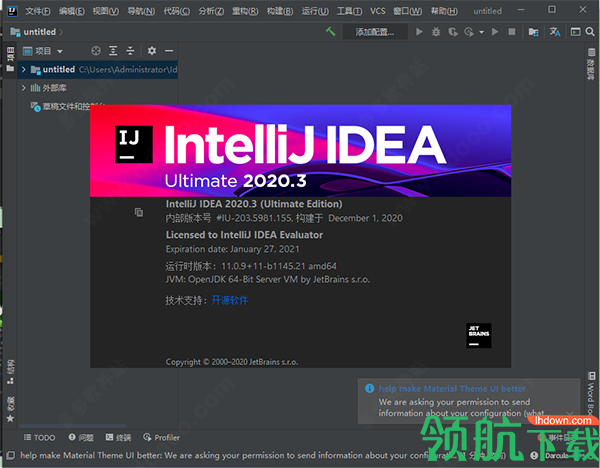Toggle the Structure tool window side tab
The width and height of the screenshot is (600, 468).
click(x=10, y=372)
